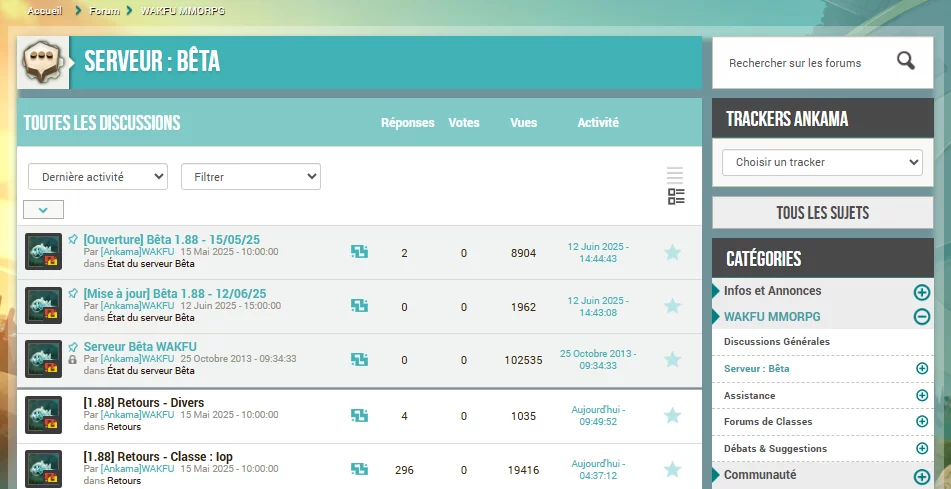Expand Assistance subcategory plus icon
The image size is (951, 489).
(922, 396)
